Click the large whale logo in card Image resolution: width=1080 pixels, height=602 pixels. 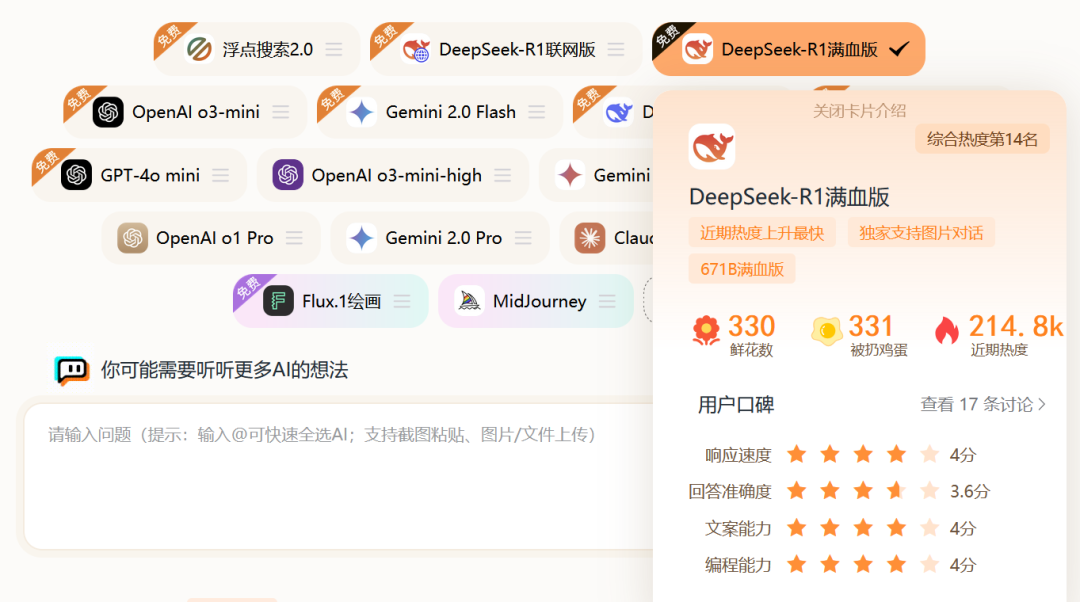[712, 147]
